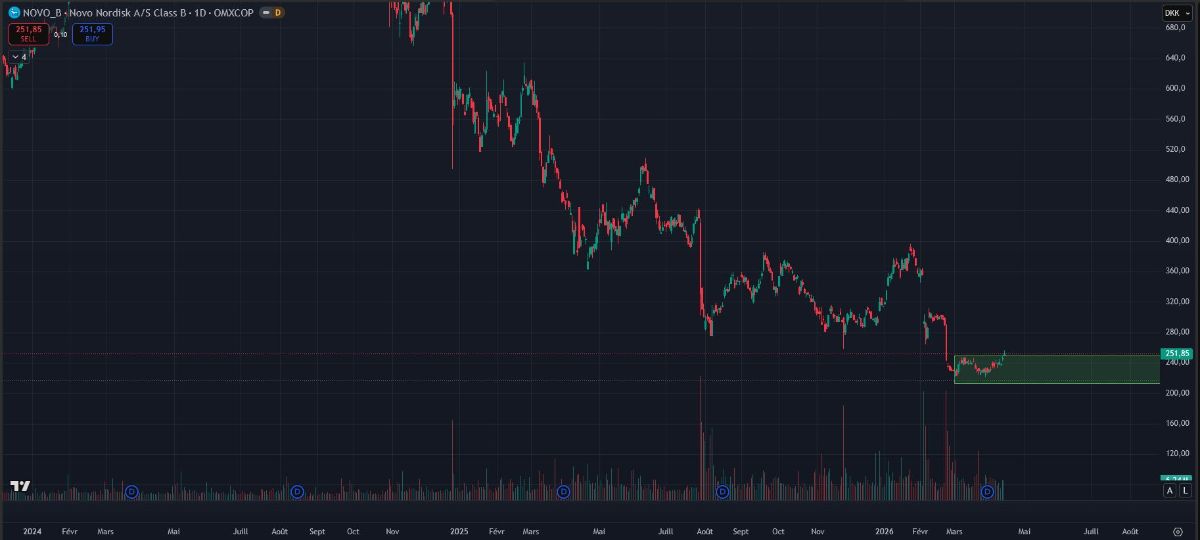This screenshot has height=540, width=1200.
Task: Click the dividend D marker near March 2024
Action: [x=132, y=492]
